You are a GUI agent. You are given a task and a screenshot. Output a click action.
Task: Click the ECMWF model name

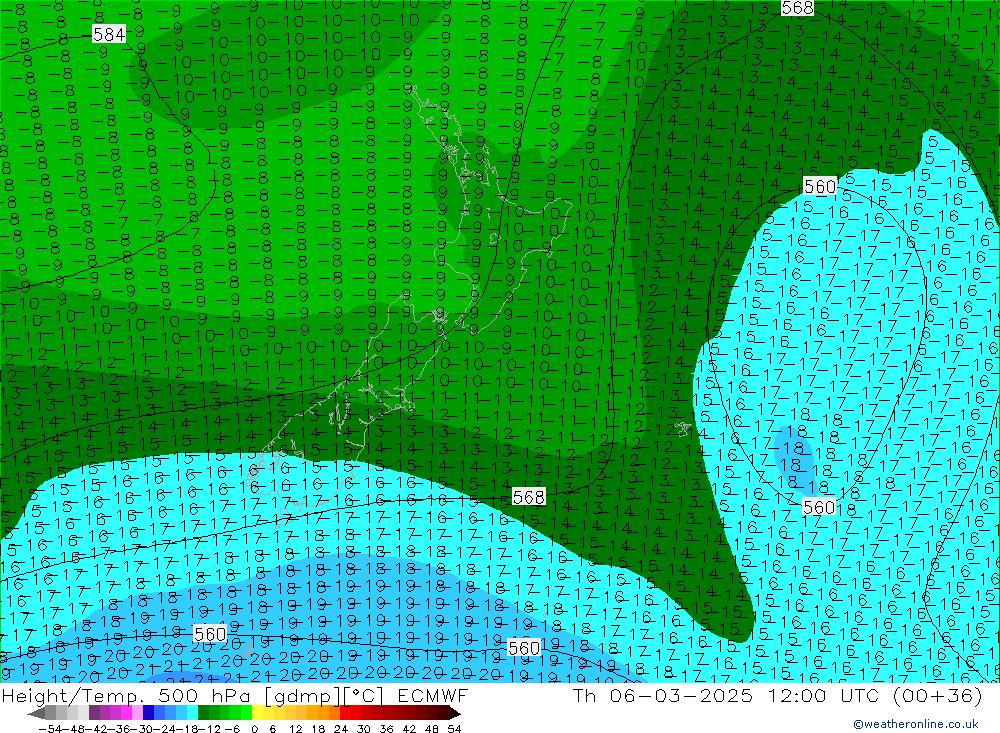coord(433,696)
